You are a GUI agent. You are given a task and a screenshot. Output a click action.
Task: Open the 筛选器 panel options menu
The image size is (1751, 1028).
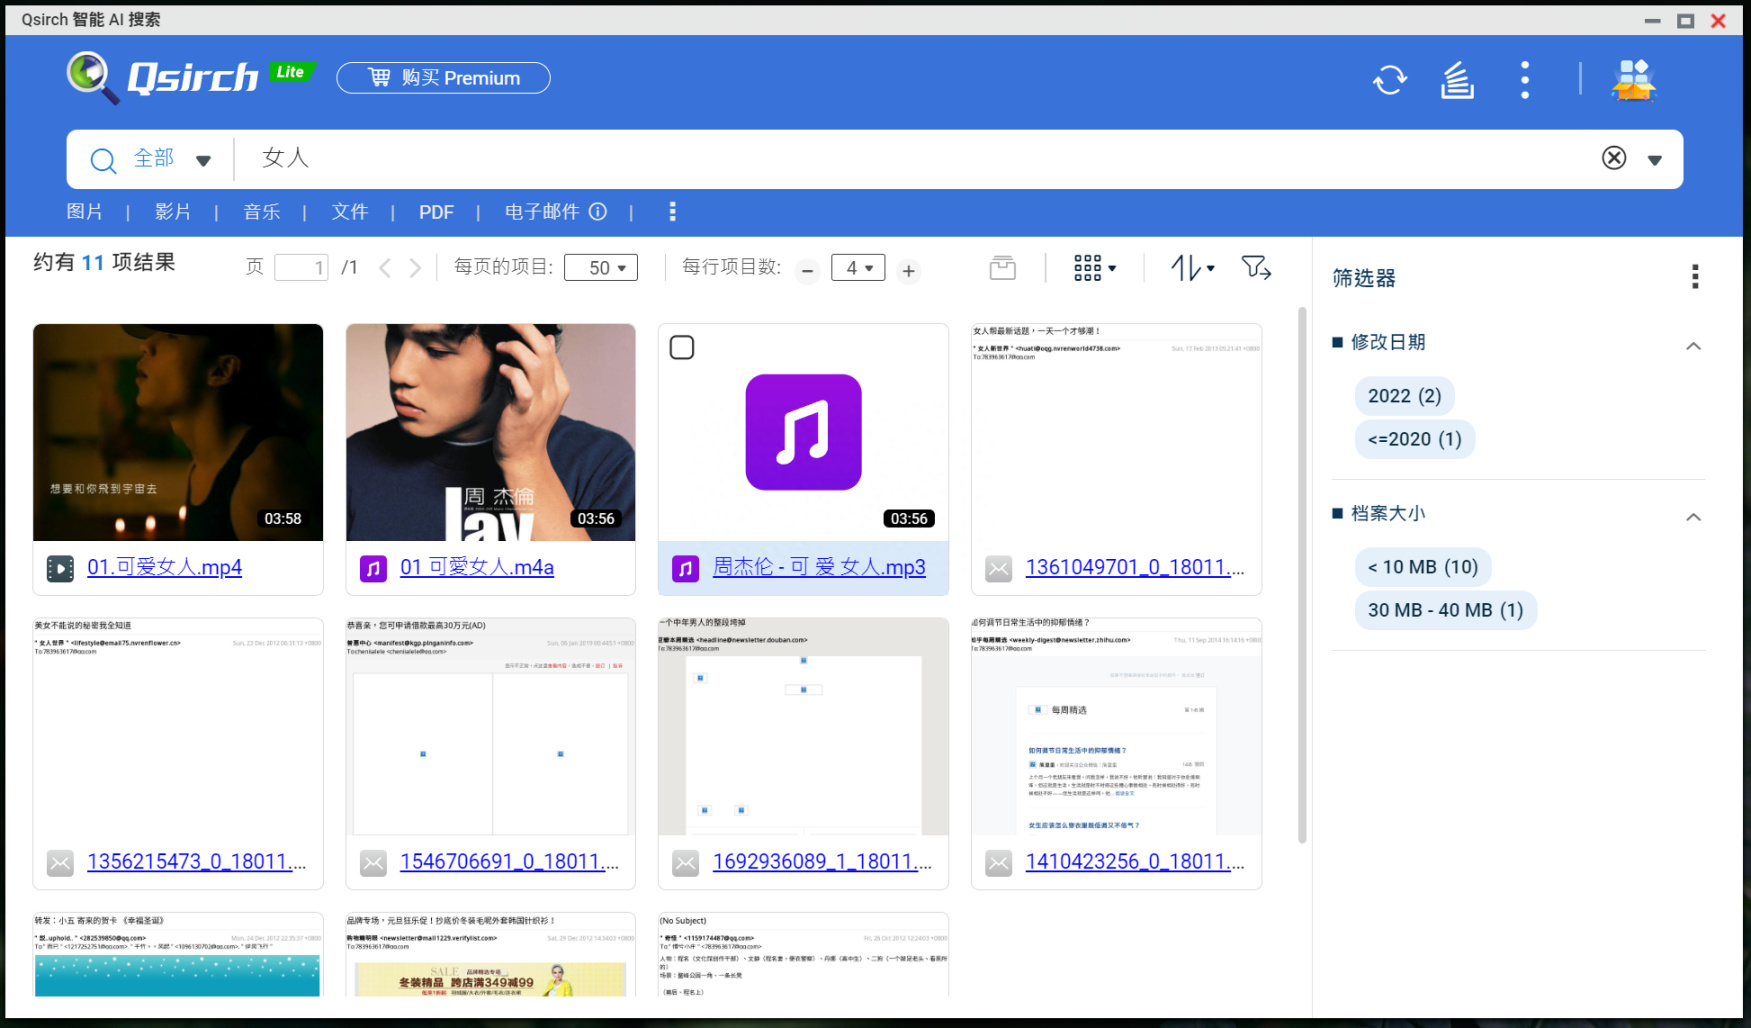[1695, 277]
